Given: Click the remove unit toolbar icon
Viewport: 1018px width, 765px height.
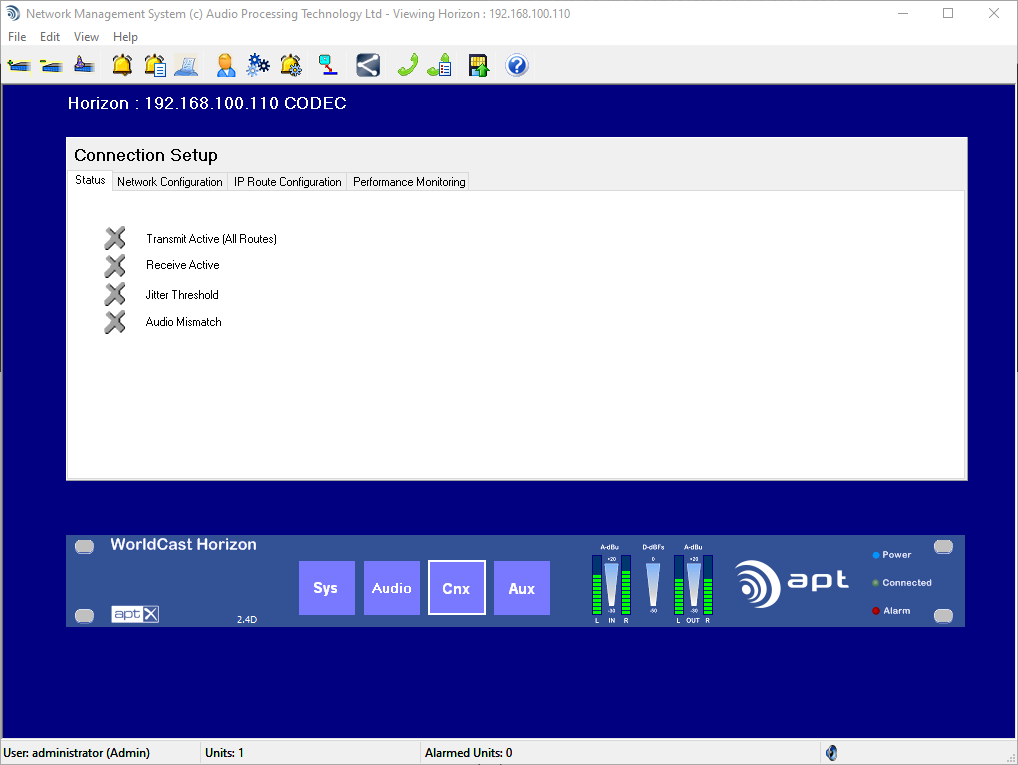Looking at the screenshot, I should point(51,66).
